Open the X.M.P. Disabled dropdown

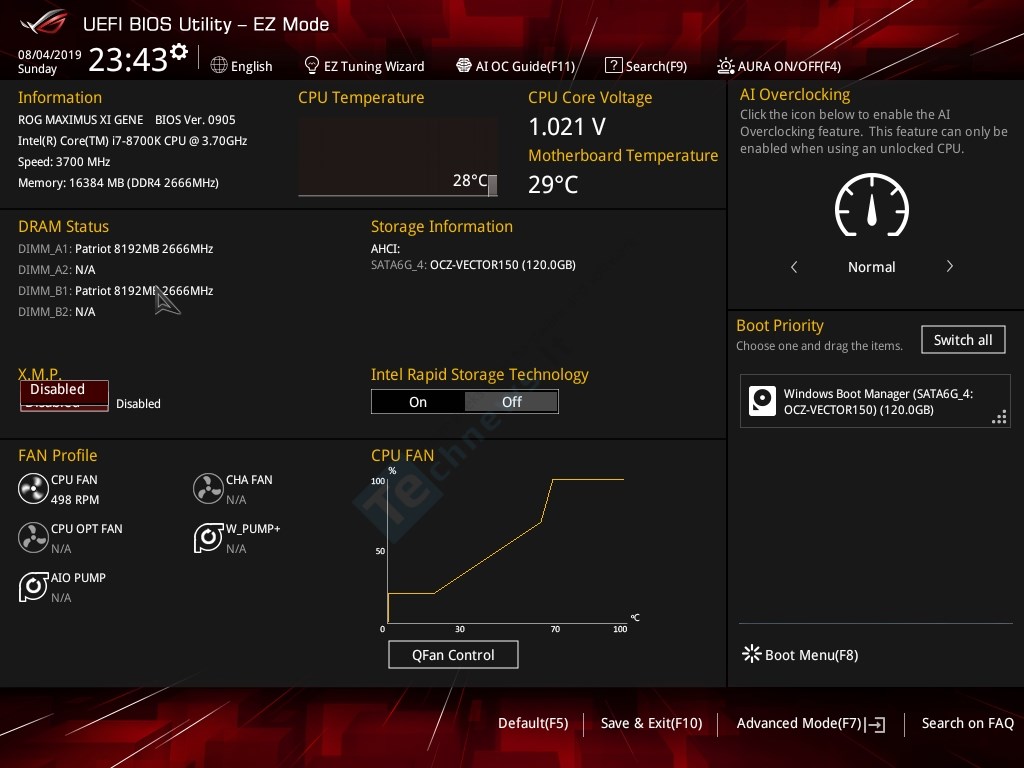64,396
